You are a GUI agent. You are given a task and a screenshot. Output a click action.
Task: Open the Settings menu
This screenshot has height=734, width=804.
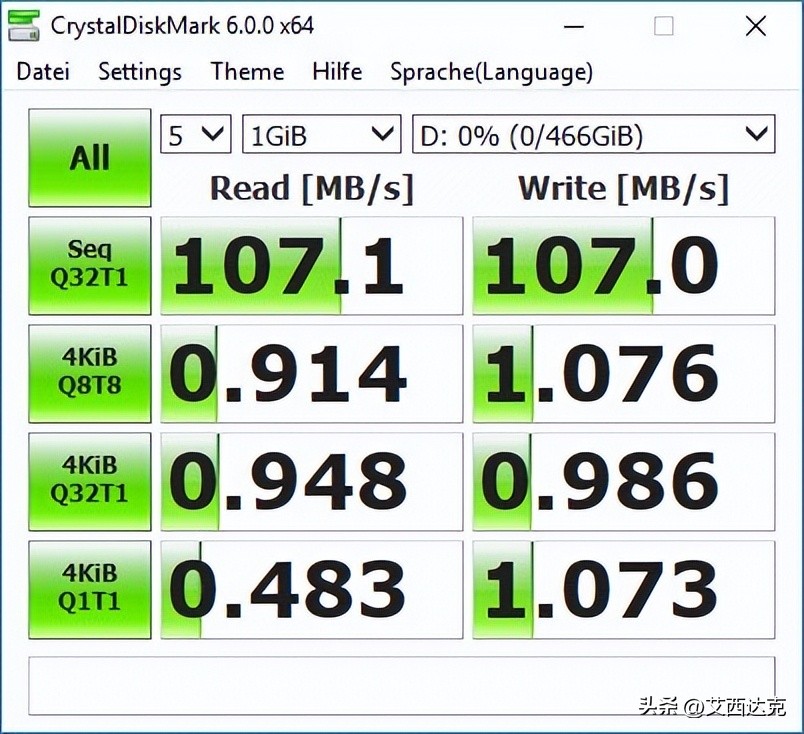(139, 72)
